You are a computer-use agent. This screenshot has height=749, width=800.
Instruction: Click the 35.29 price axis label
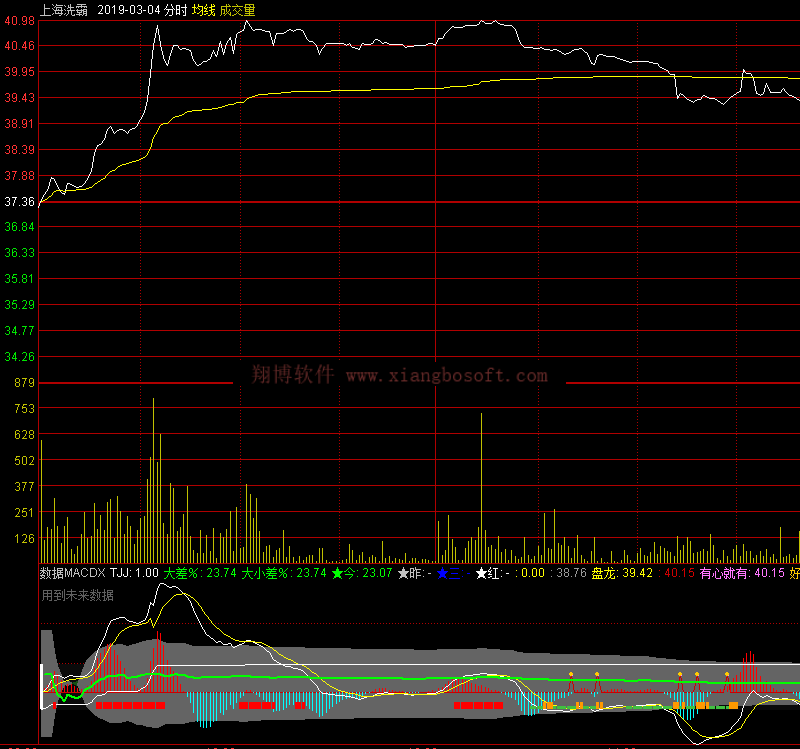(19, 305)
